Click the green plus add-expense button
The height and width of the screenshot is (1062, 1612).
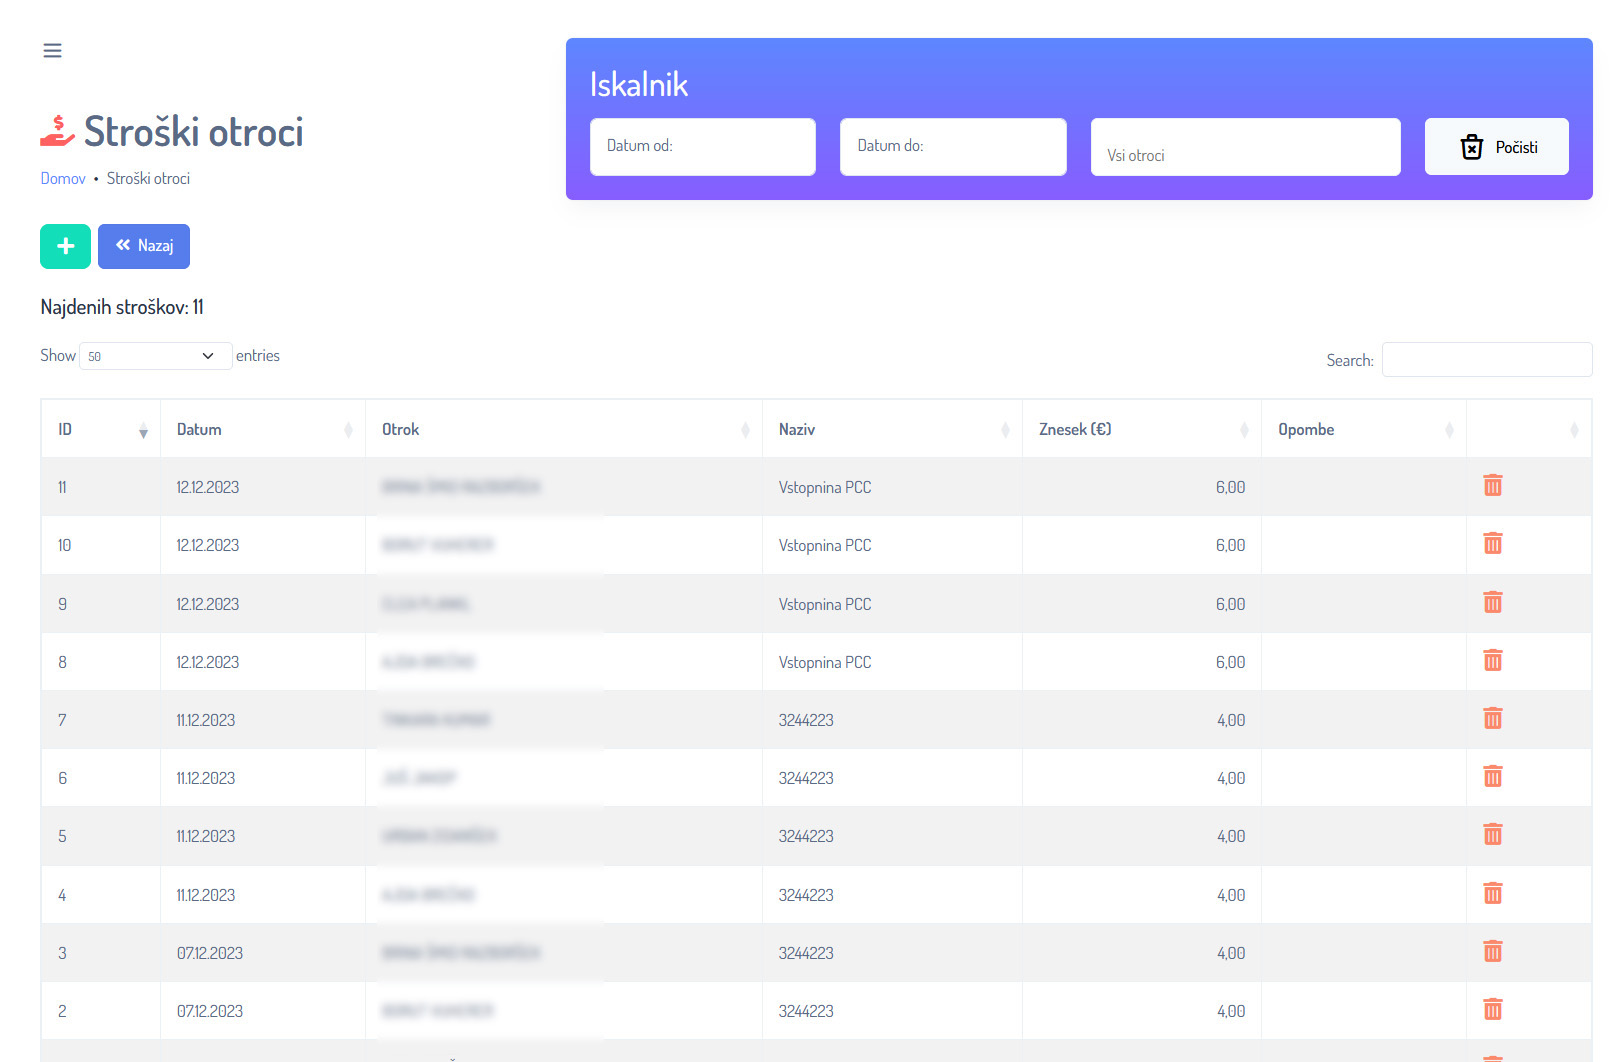[x=65, y=246]
